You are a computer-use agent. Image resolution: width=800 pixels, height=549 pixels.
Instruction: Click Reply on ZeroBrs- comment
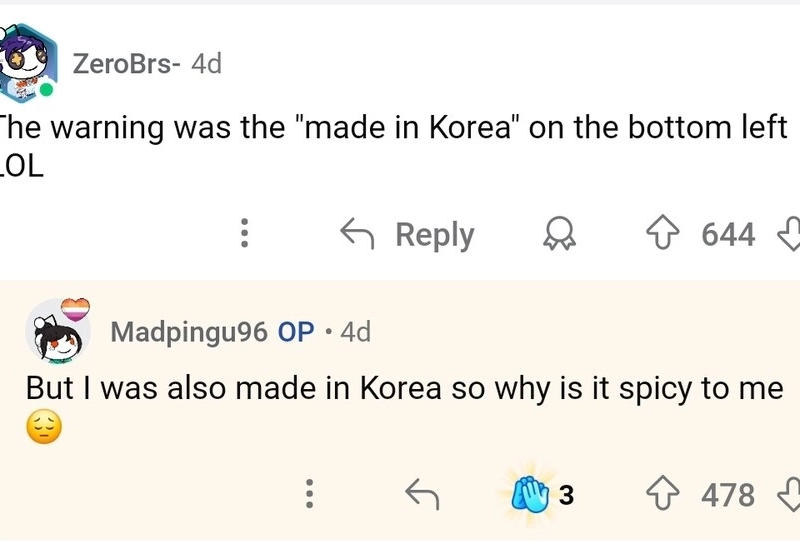[x=408, y=235]
